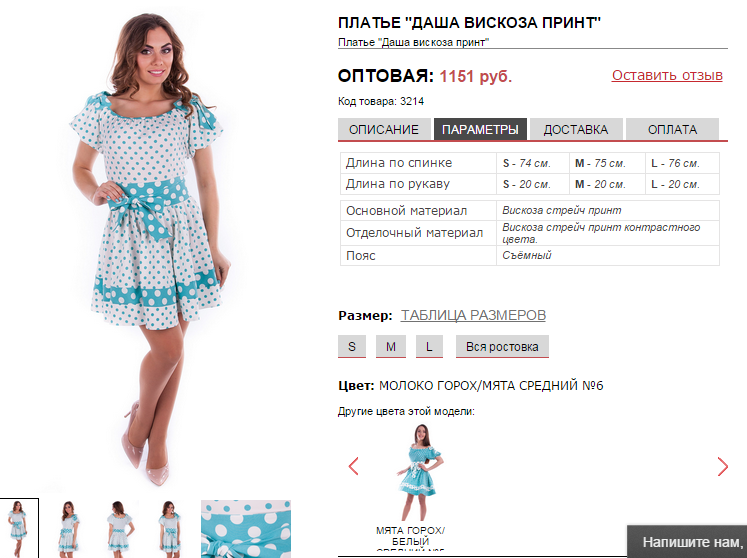Click the right arrow in color carousel
This screenshot has height=558, width=747.
point(723,466)
